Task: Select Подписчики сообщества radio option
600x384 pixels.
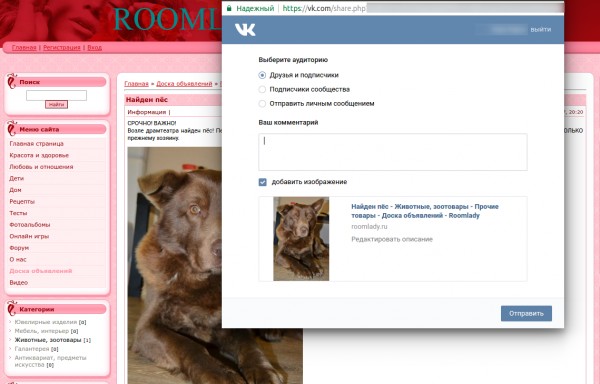Action: click(262, 89)
